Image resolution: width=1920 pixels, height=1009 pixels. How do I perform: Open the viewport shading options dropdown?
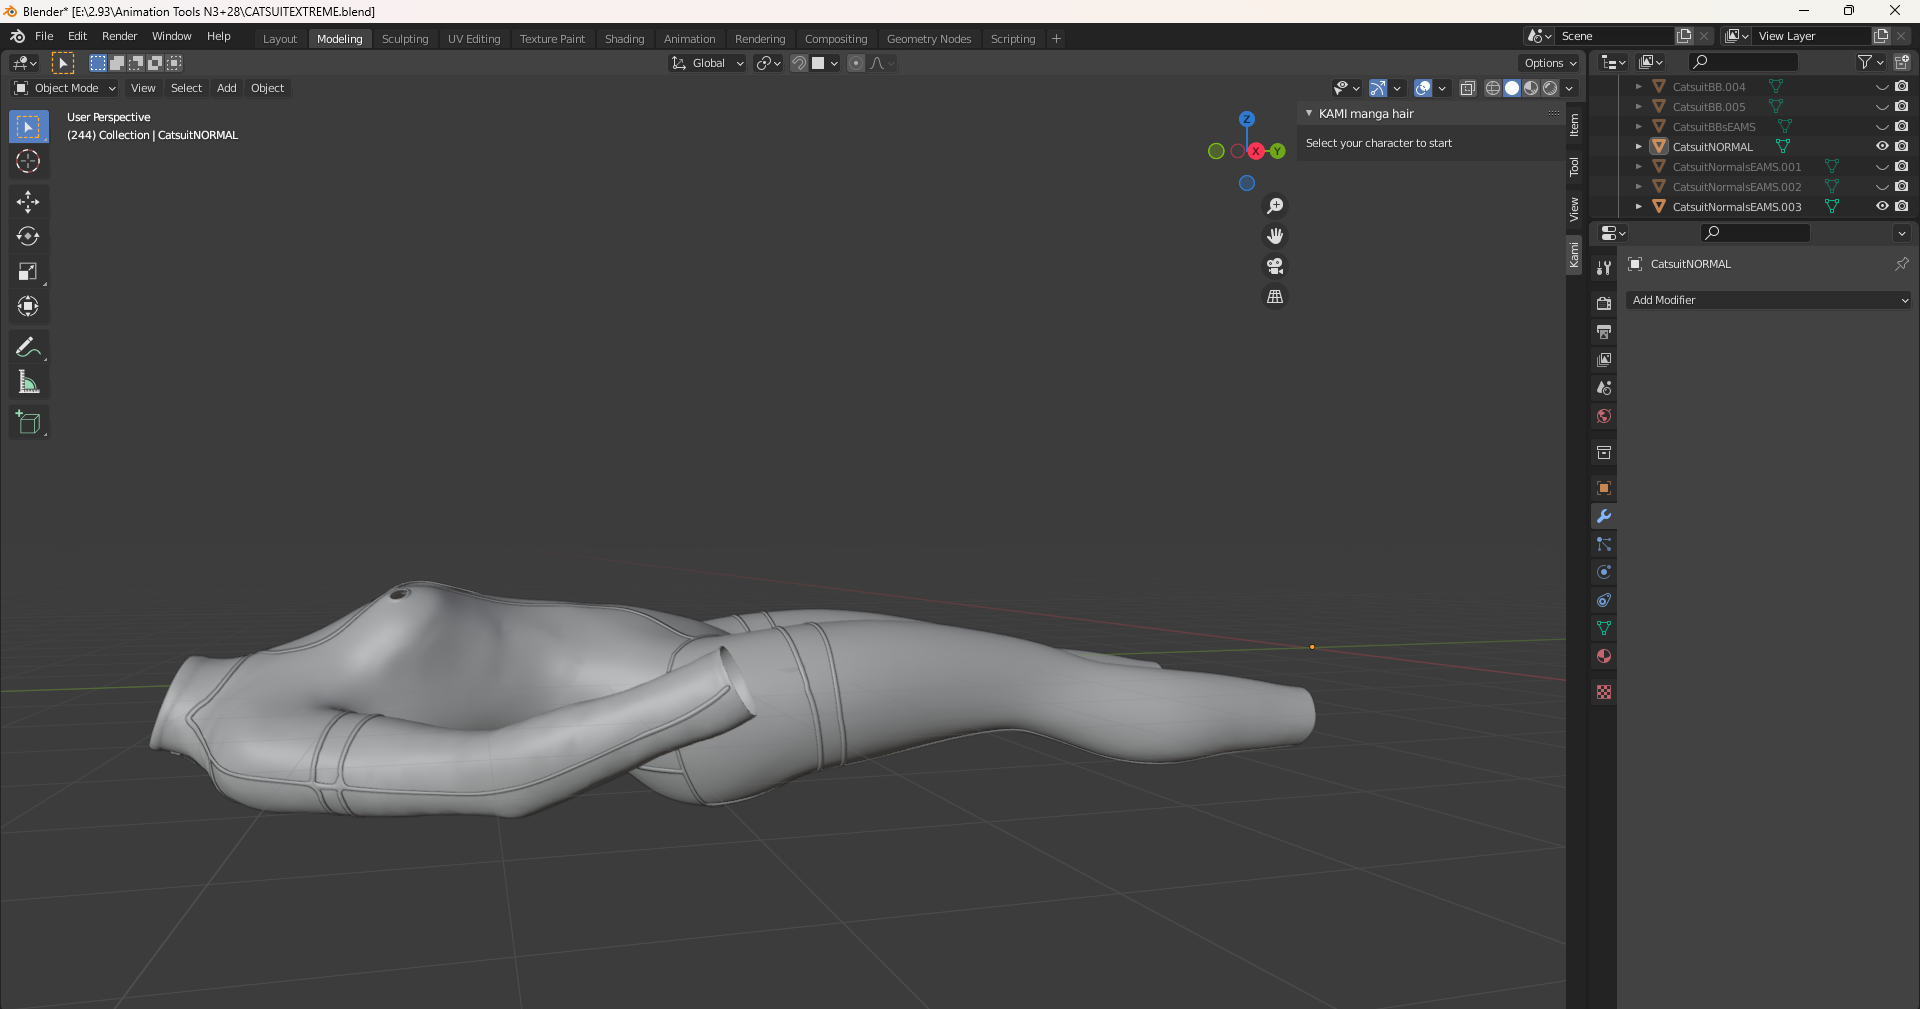1569,88
